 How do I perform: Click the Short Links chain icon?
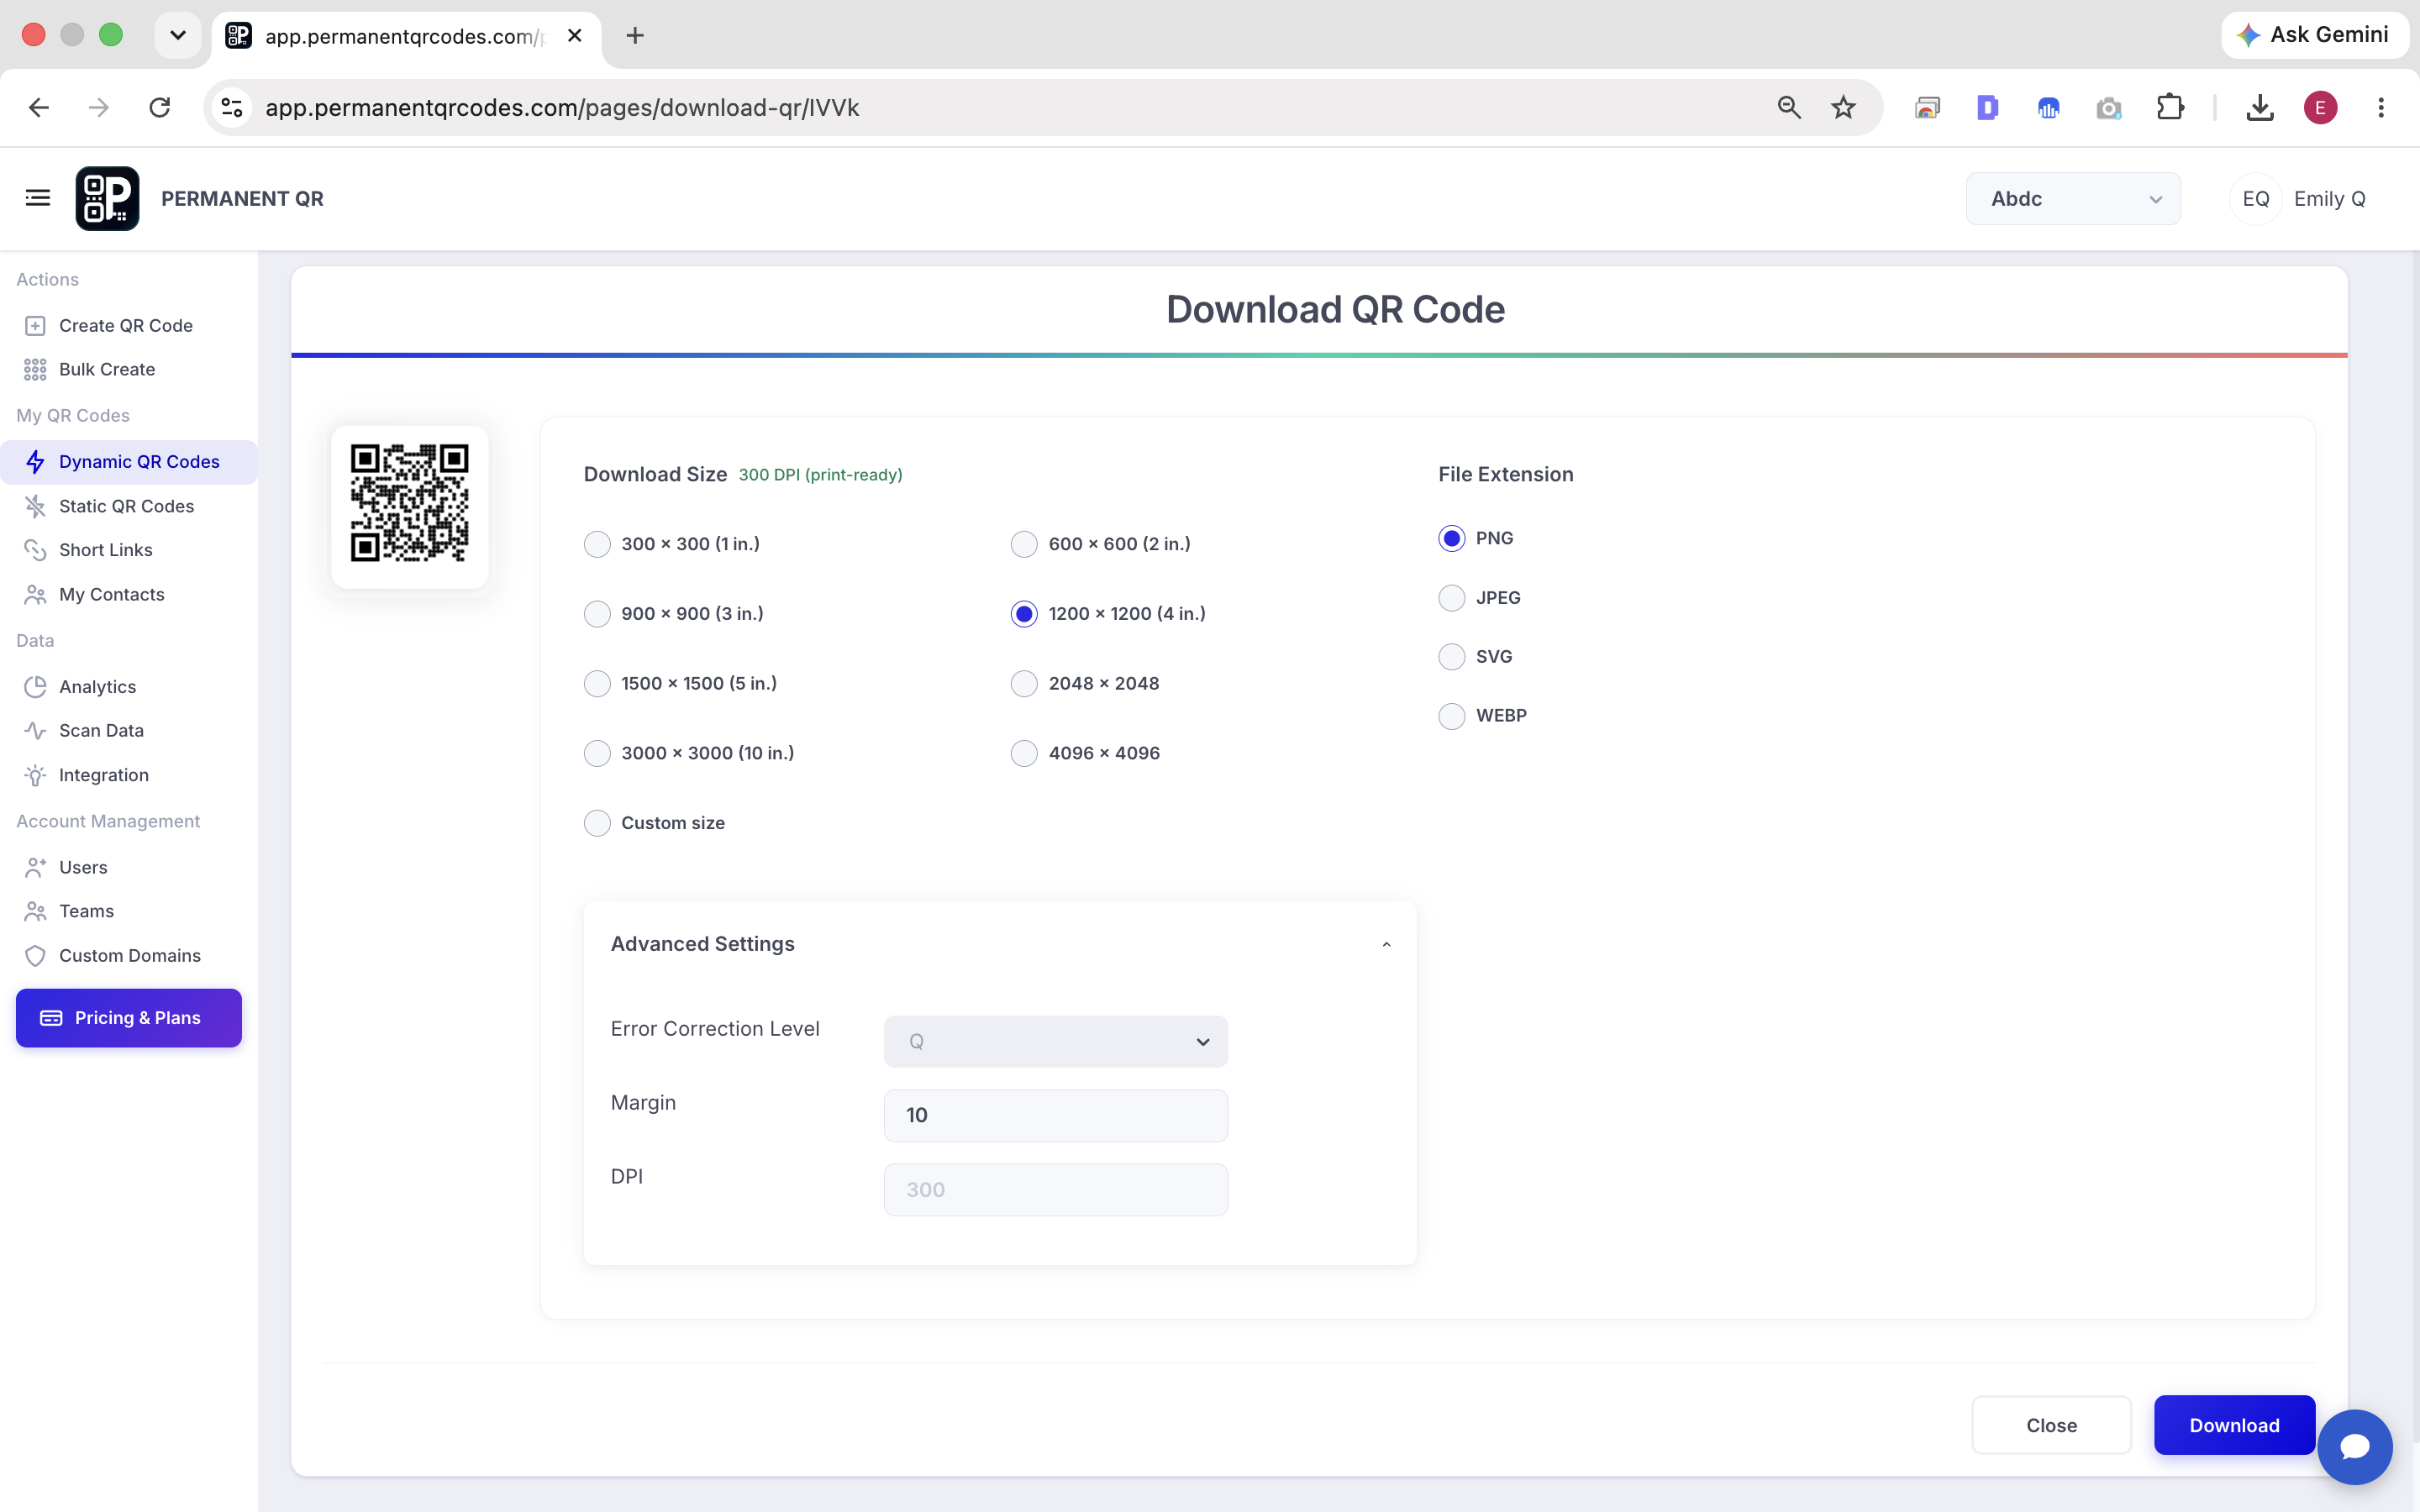pyautogui.click(x=35, y=550)
